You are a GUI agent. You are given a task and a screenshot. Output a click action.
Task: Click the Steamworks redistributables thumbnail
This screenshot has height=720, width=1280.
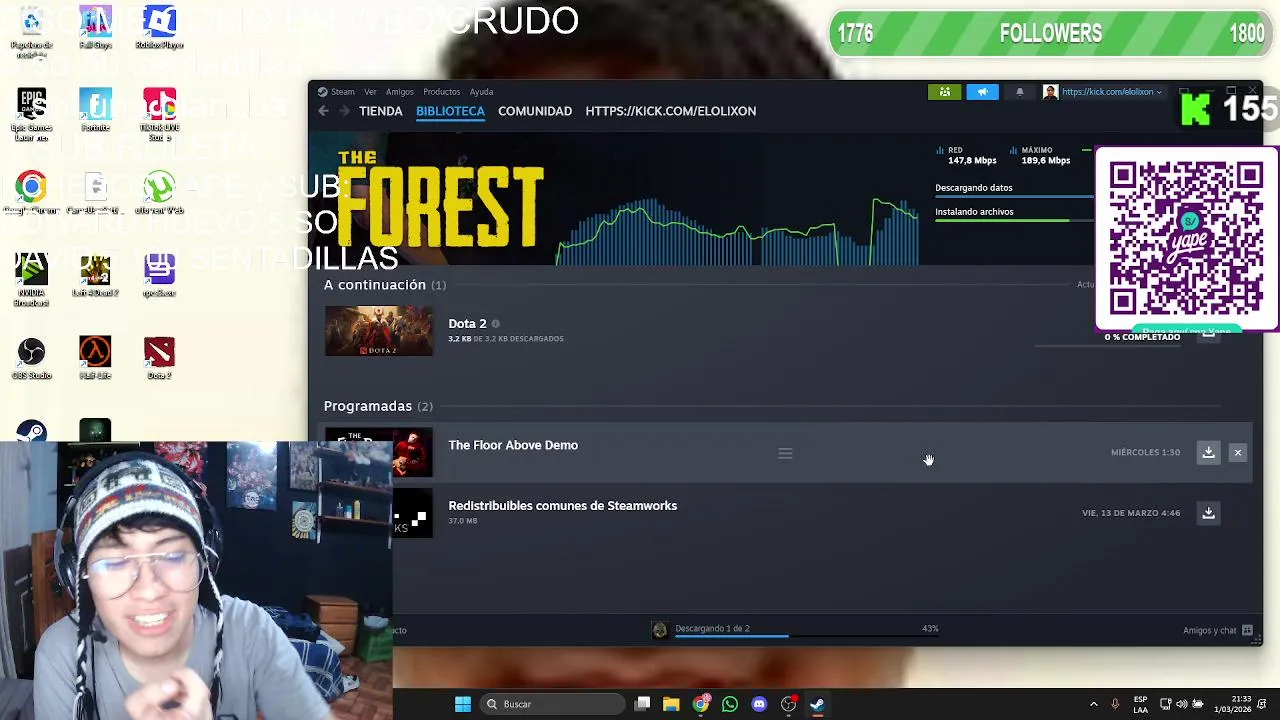[x=411, y=513]
